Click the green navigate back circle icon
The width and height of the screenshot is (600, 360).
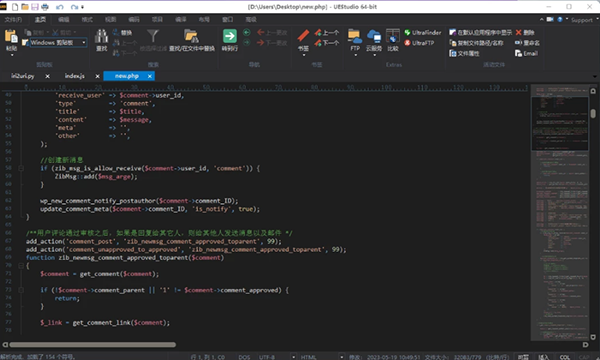tap(247, 32)
